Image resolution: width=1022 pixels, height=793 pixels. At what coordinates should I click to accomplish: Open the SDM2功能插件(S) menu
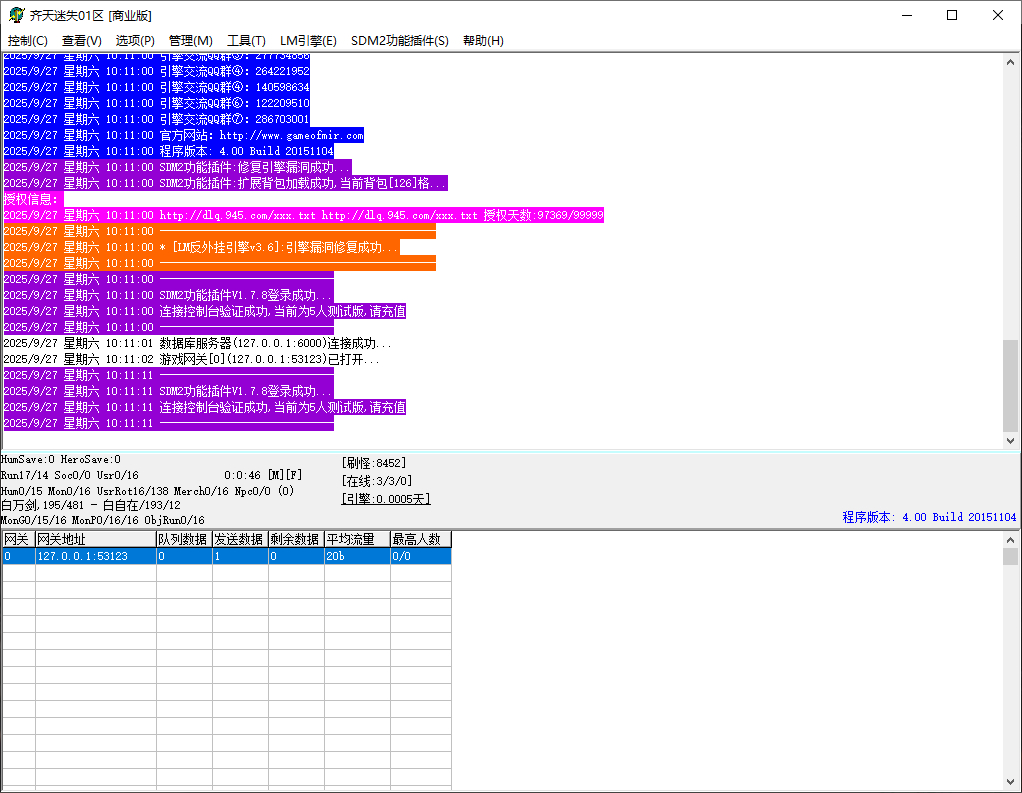[x=400, y=41]
